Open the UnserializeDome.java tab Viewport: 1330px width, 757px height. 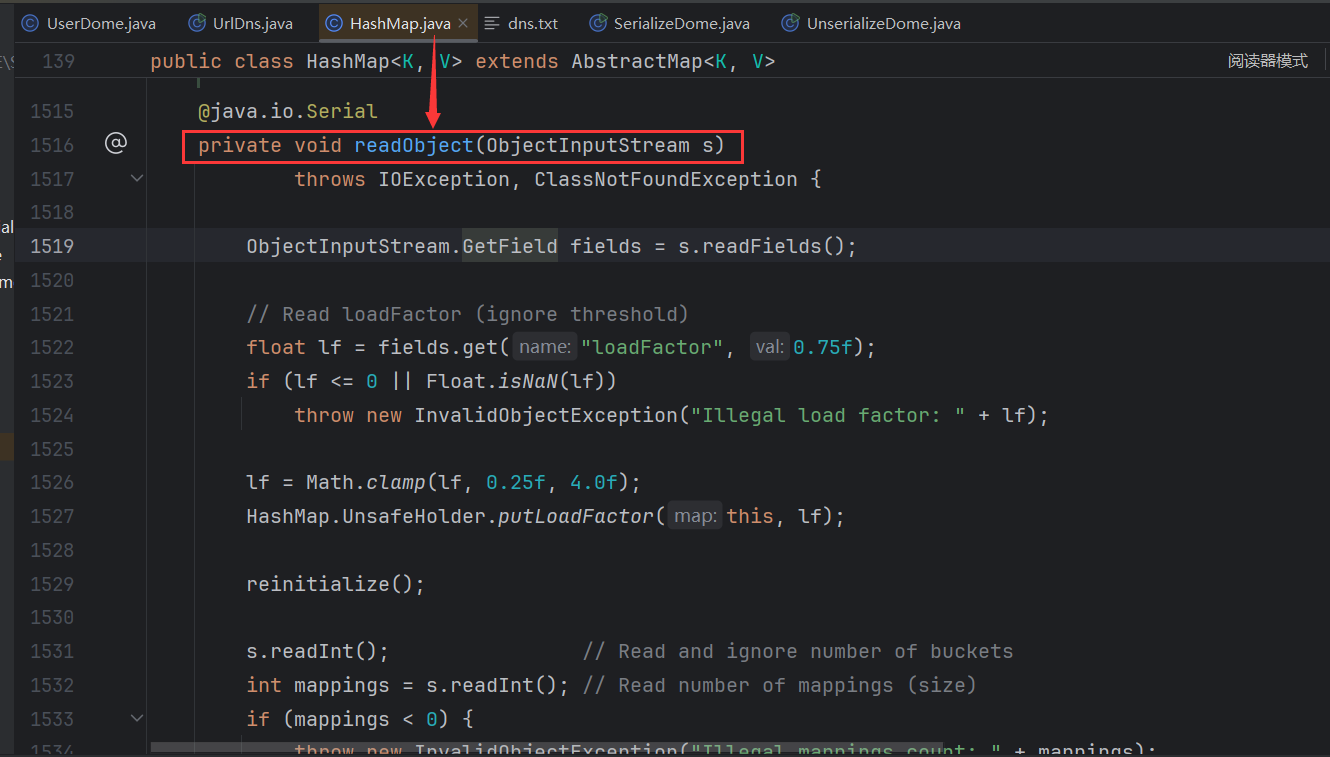pyautogui.click(x=883, y=23)
